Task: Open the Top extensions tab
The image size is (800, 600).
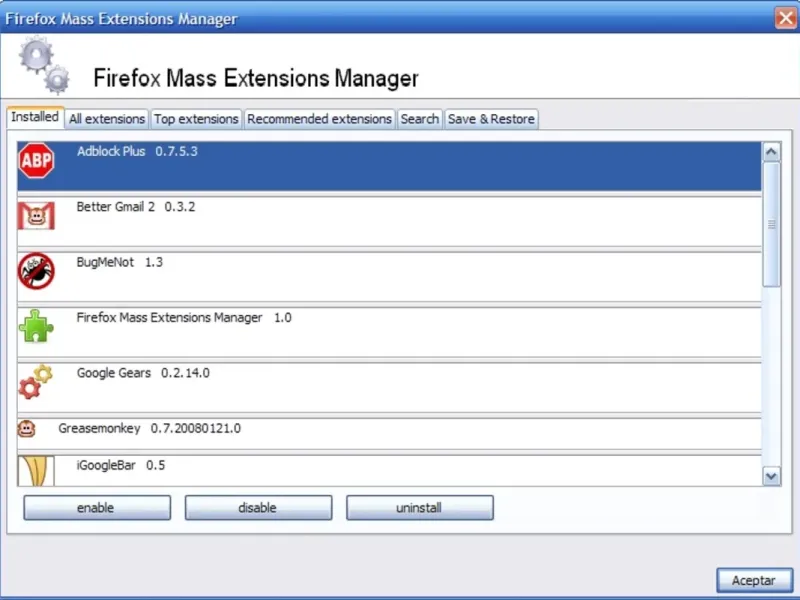Action: point(196,119)
